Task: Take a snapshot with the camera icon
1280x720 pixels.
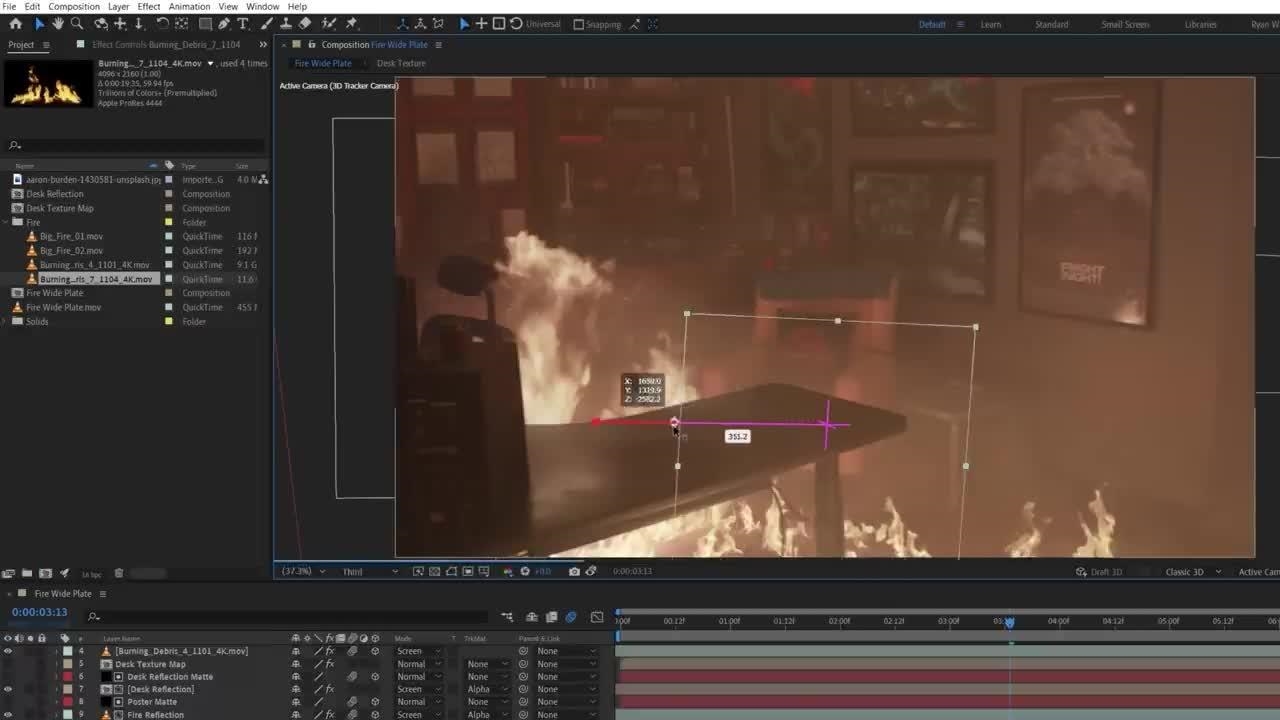Action: pyautogui.click(x=574, y=571)
